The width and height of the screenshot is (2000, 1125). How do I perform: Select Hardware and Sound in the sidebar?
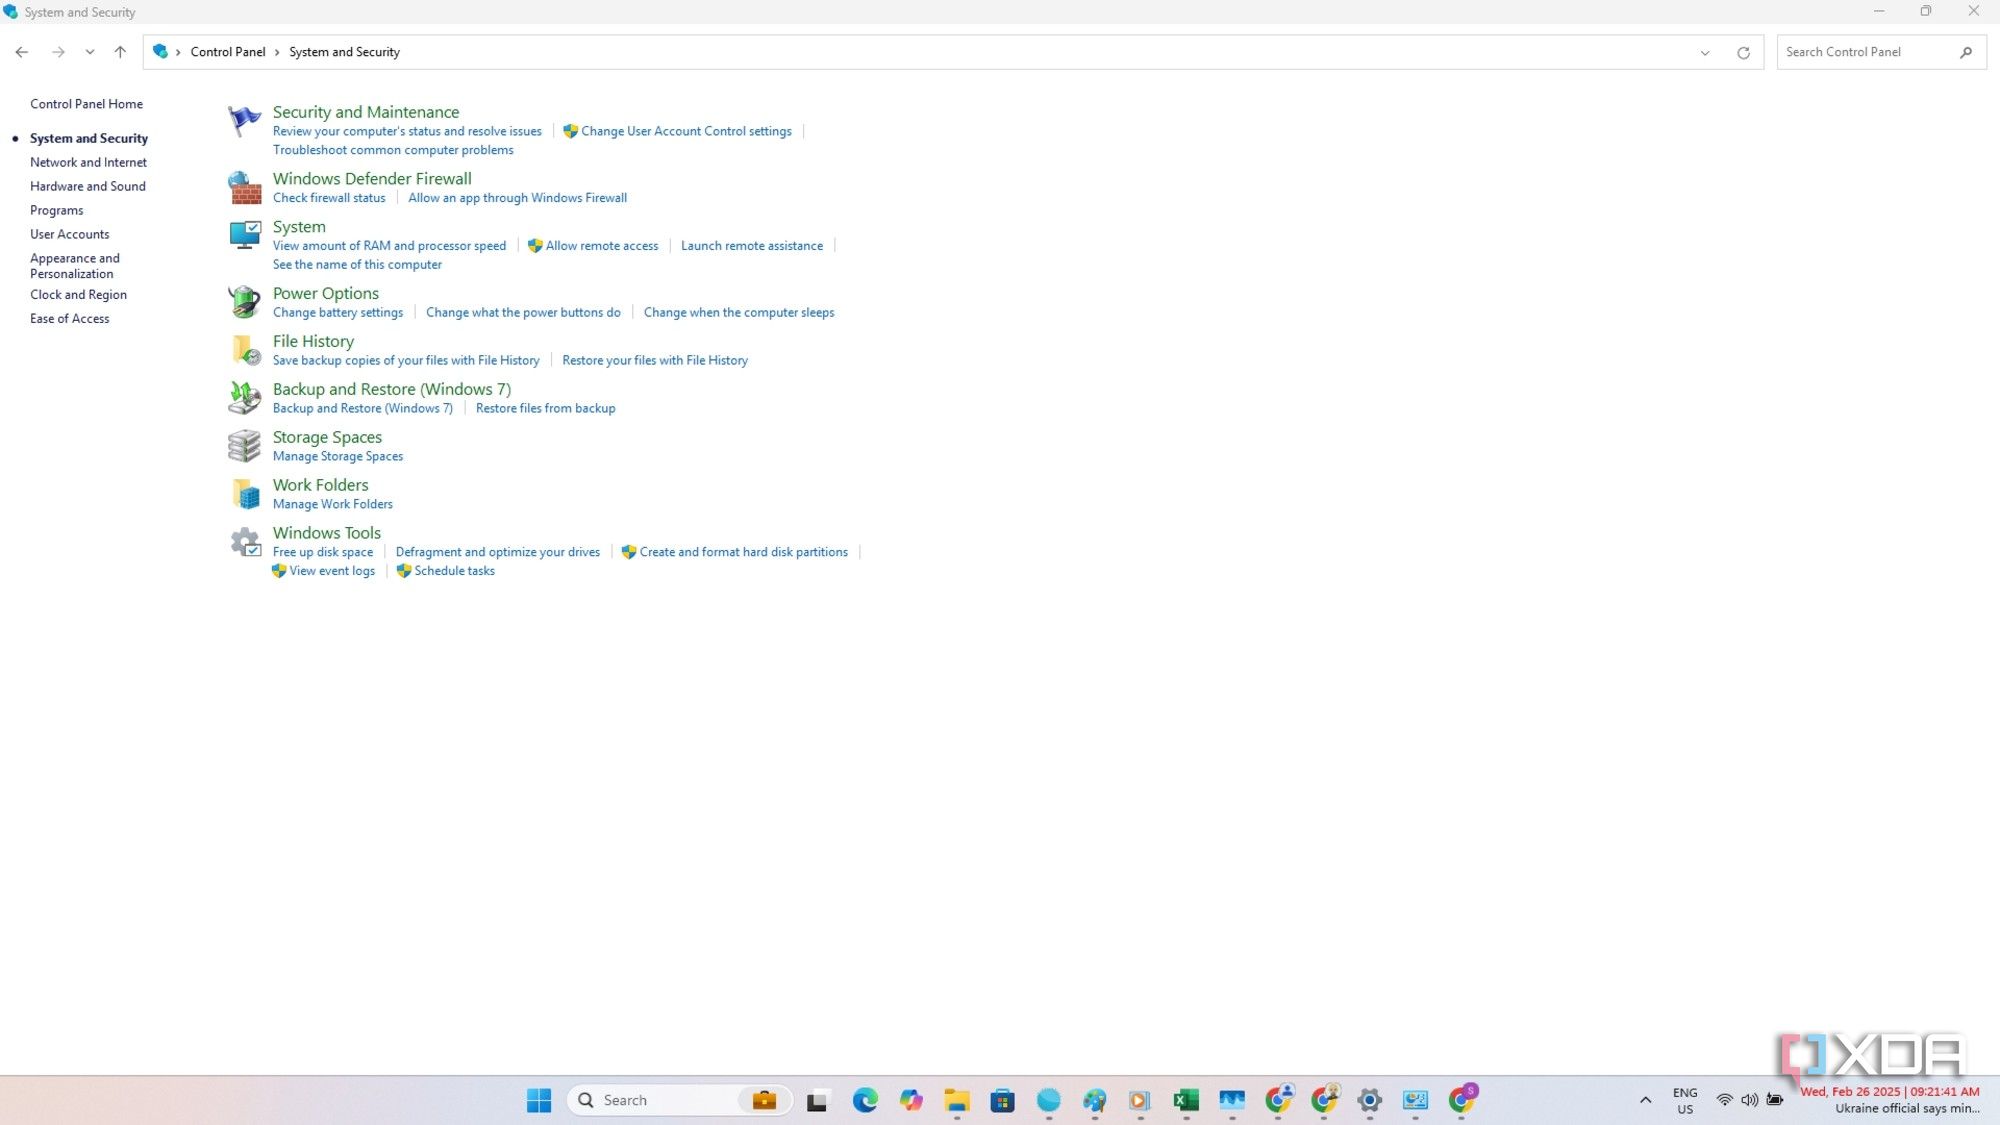[88, 186]
